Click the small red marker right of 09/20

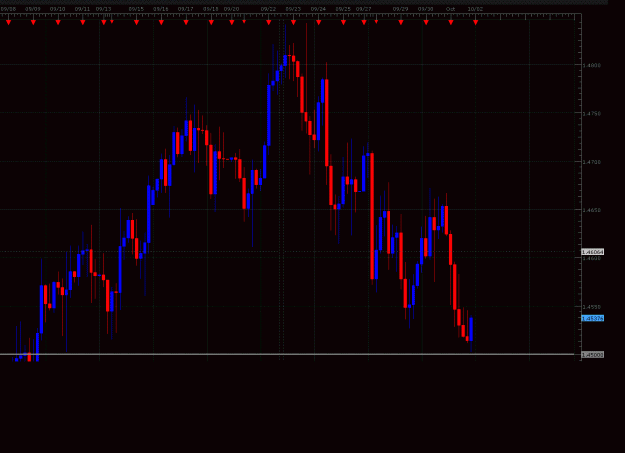pos(244,22)
